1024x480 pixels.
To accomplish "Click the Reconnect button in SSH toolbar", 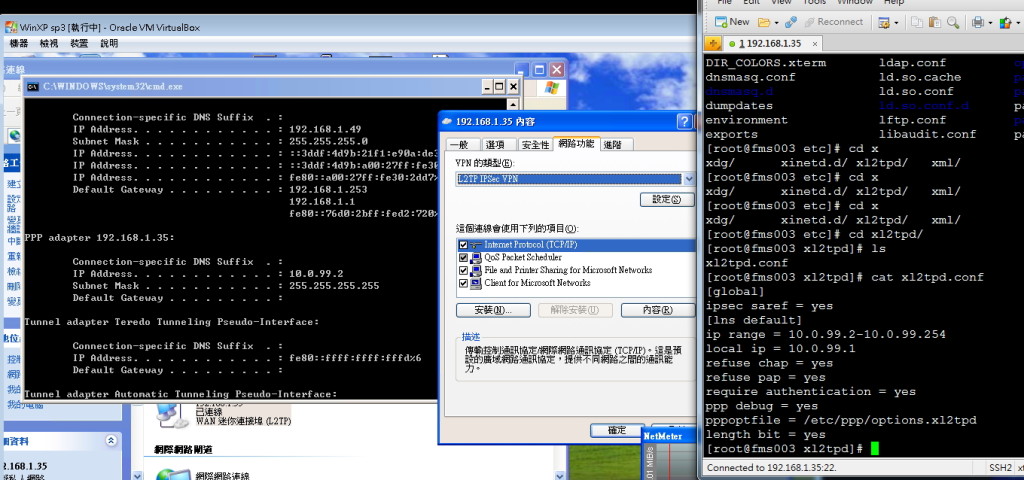I will [835, 22].
